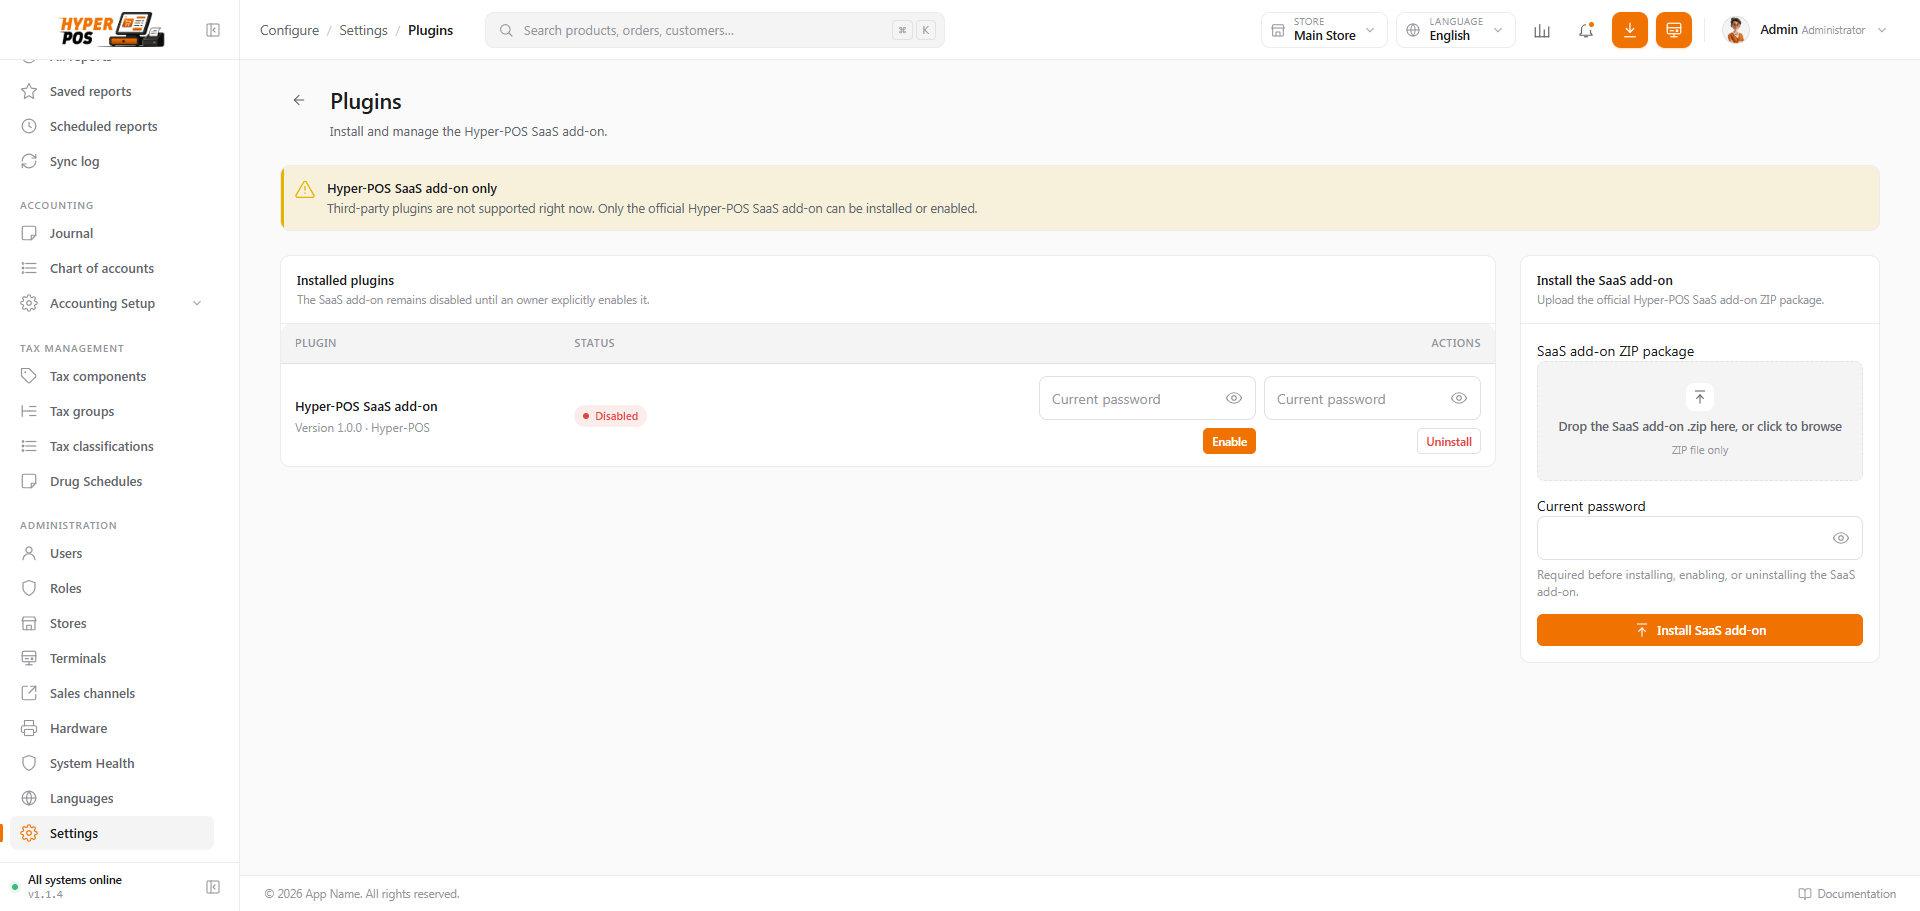Toggle password visibility in first Current password field
The image size is (1920, 911).
1234,398
